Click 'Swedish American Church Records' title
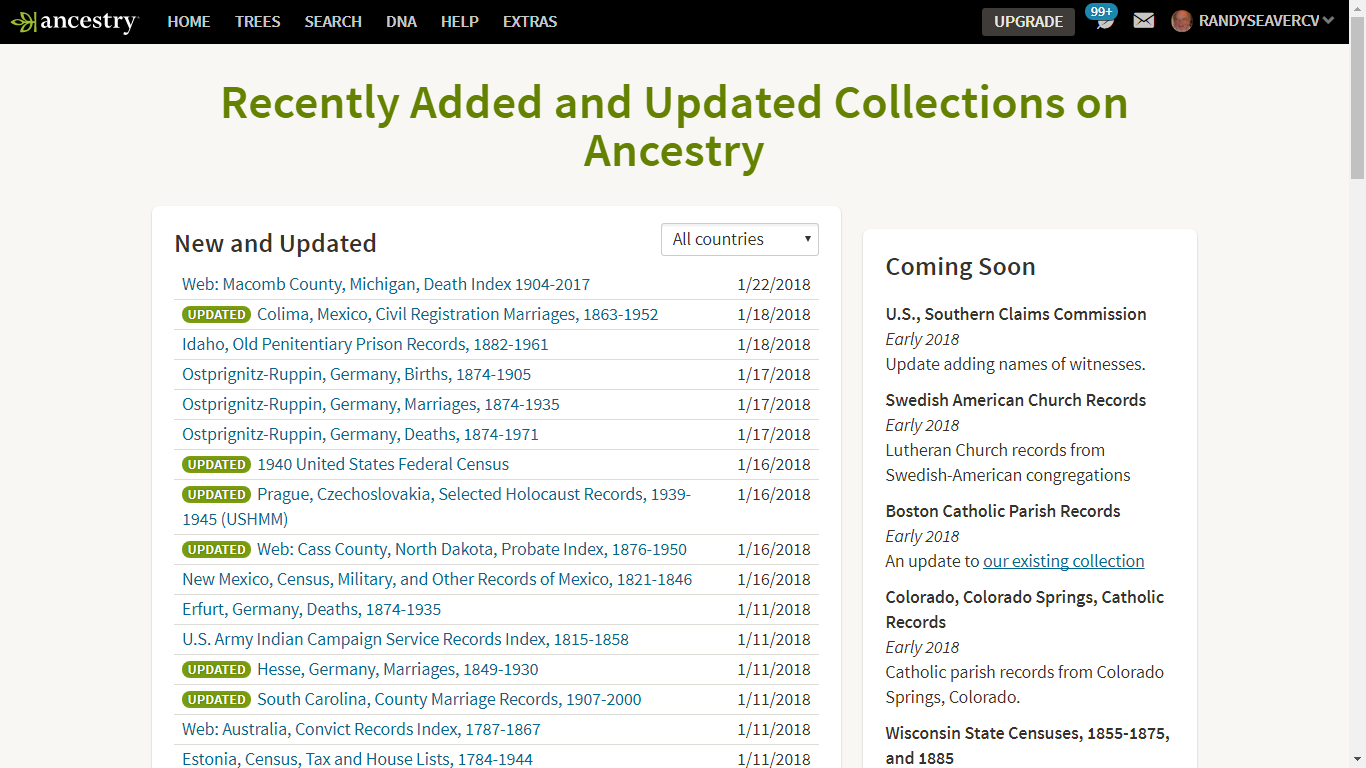The image size is (1366, 768). [x=1016, y=400]
